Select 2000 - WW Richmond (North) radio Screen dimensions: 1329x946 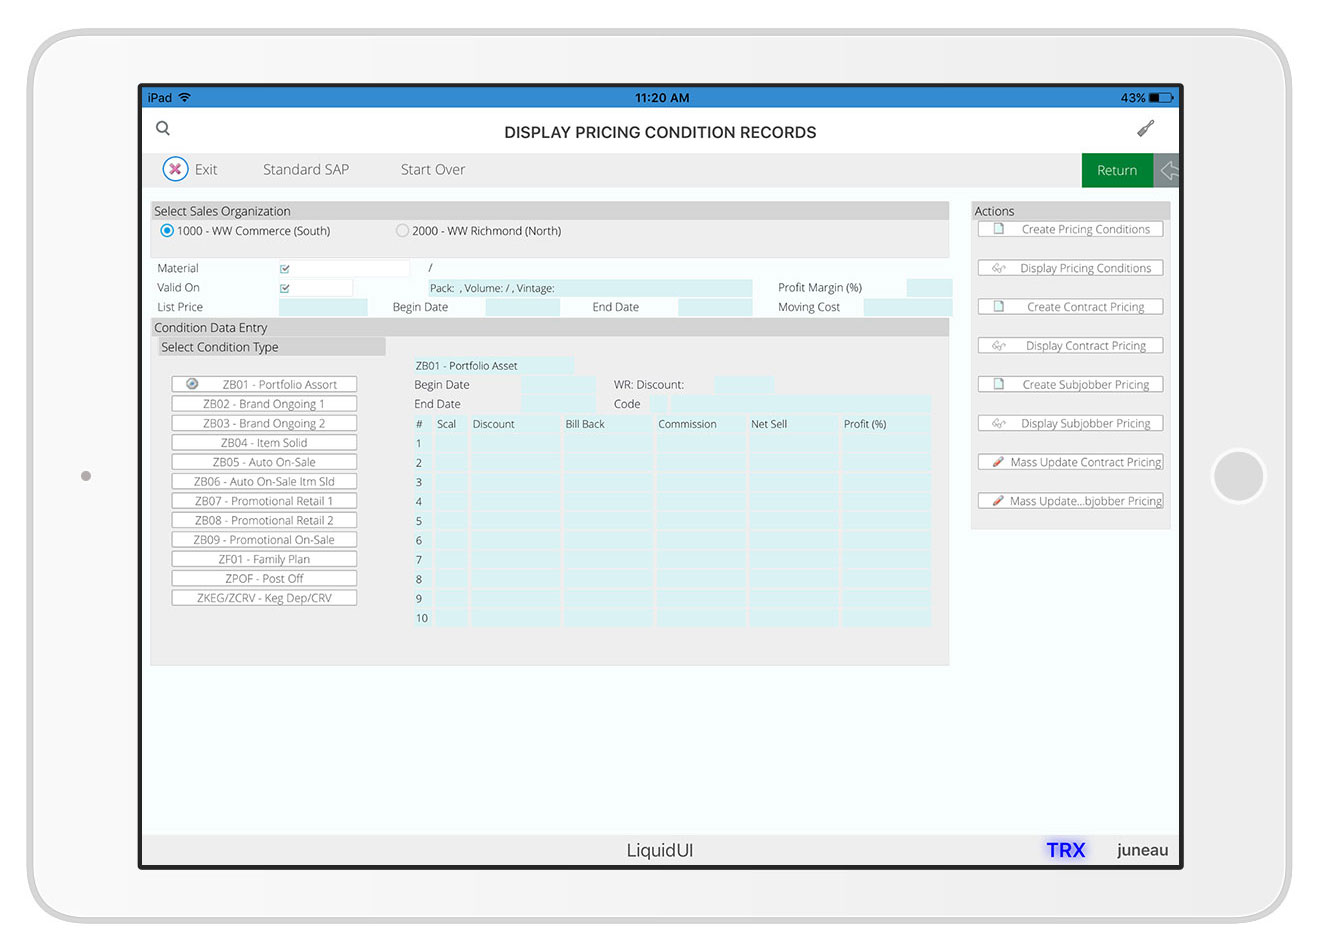tap(402, 231)
